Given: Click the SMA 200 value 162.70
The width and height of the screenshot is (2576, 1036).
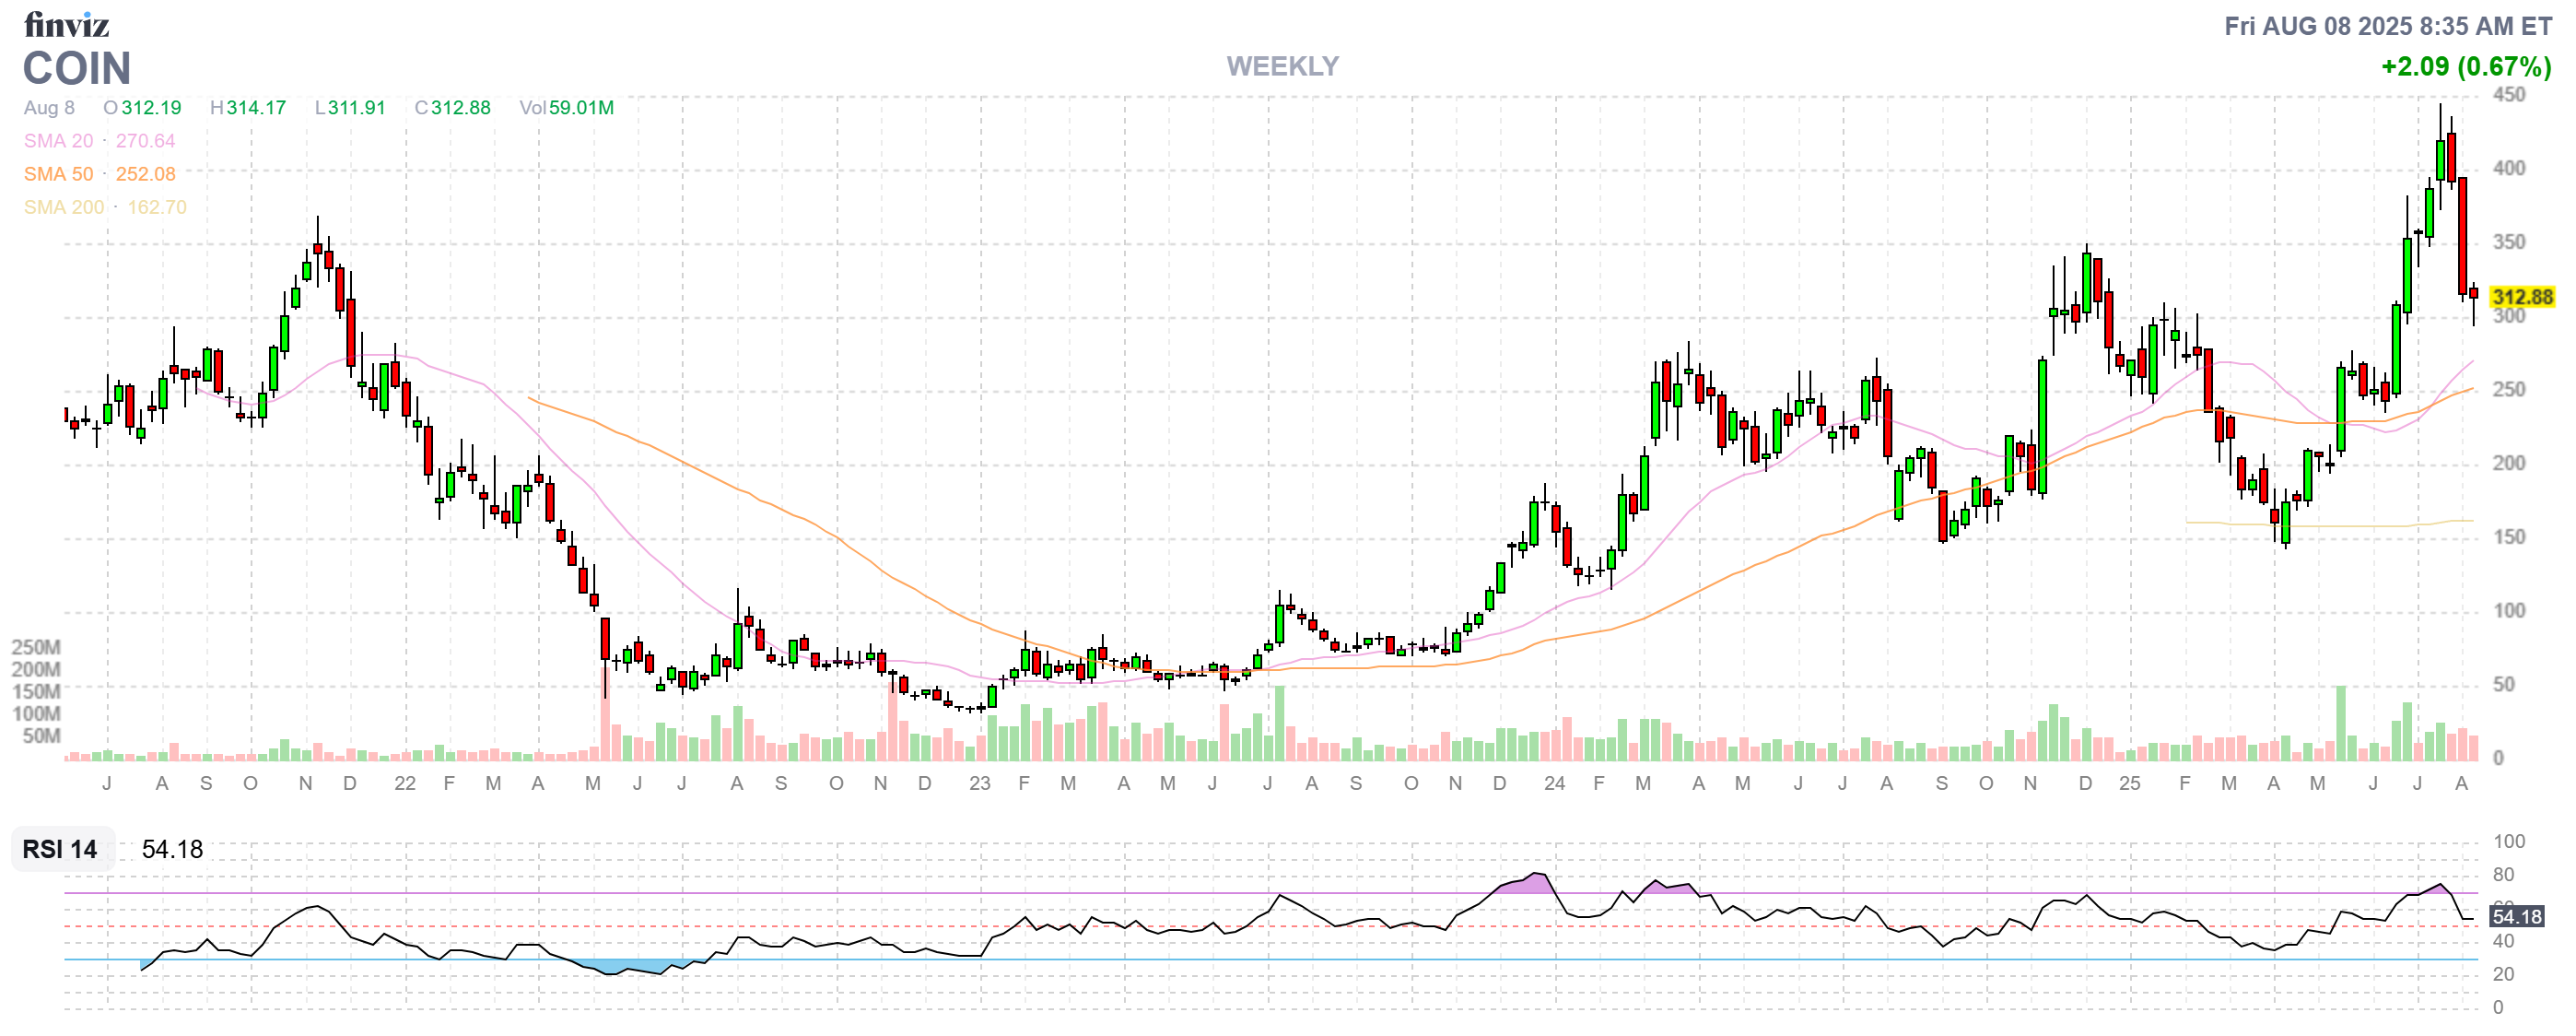Looking at the screenshot, I should click(x=157, y=207).
